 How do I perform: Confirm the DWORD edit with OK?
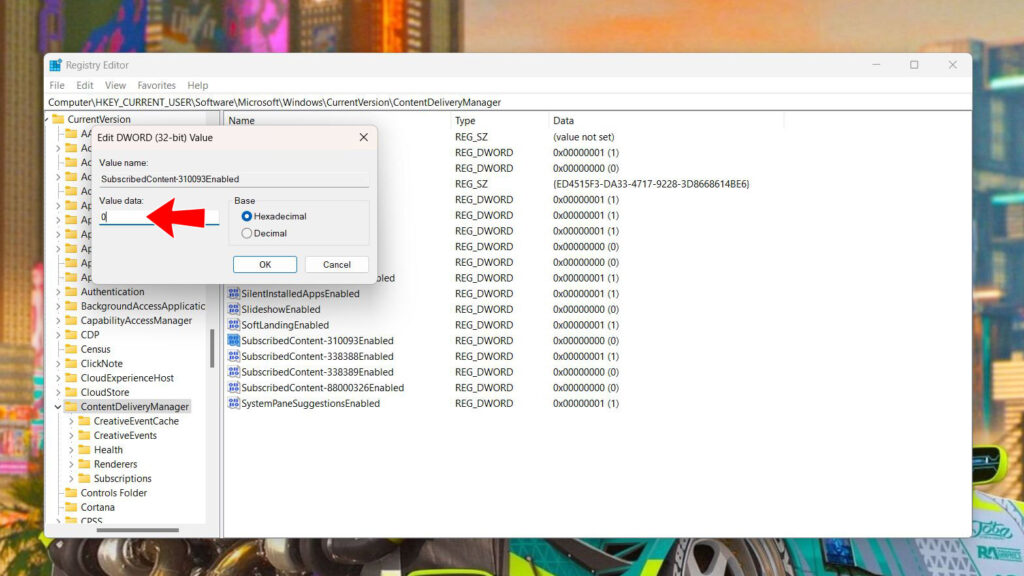[264, 264]
